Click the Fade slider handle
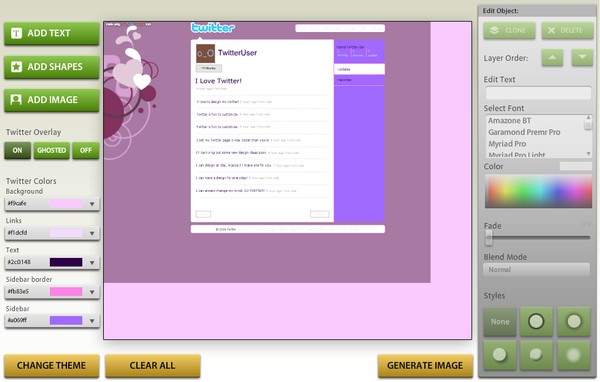This screenshot has height=382, width=600. coord(489,238)
